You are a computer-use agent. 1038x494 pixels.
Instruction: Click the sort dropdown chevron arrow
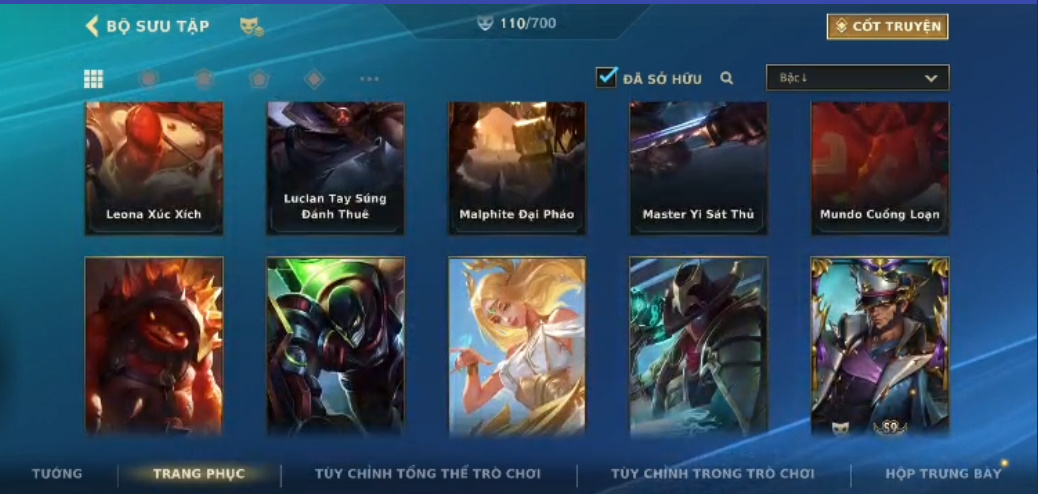point(931,78)
